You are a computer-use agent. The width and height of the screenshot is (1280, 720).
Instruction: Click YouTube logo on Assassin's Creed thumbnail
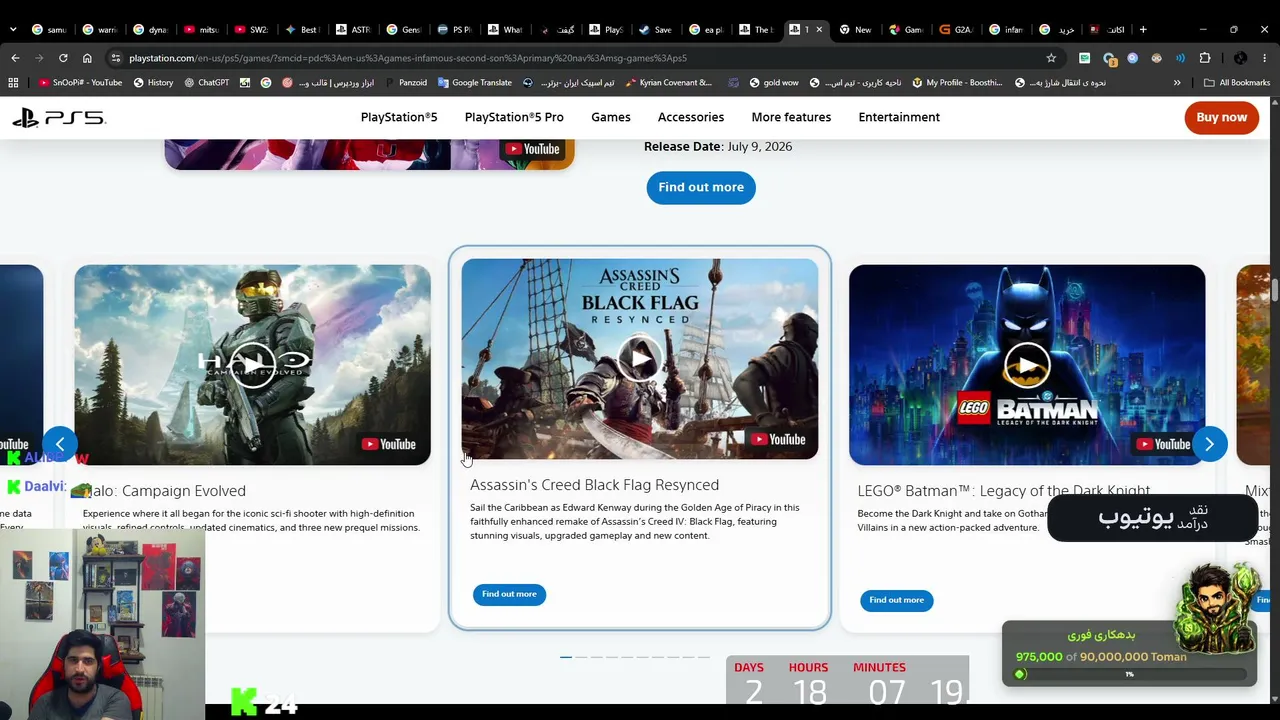point(777,438)
